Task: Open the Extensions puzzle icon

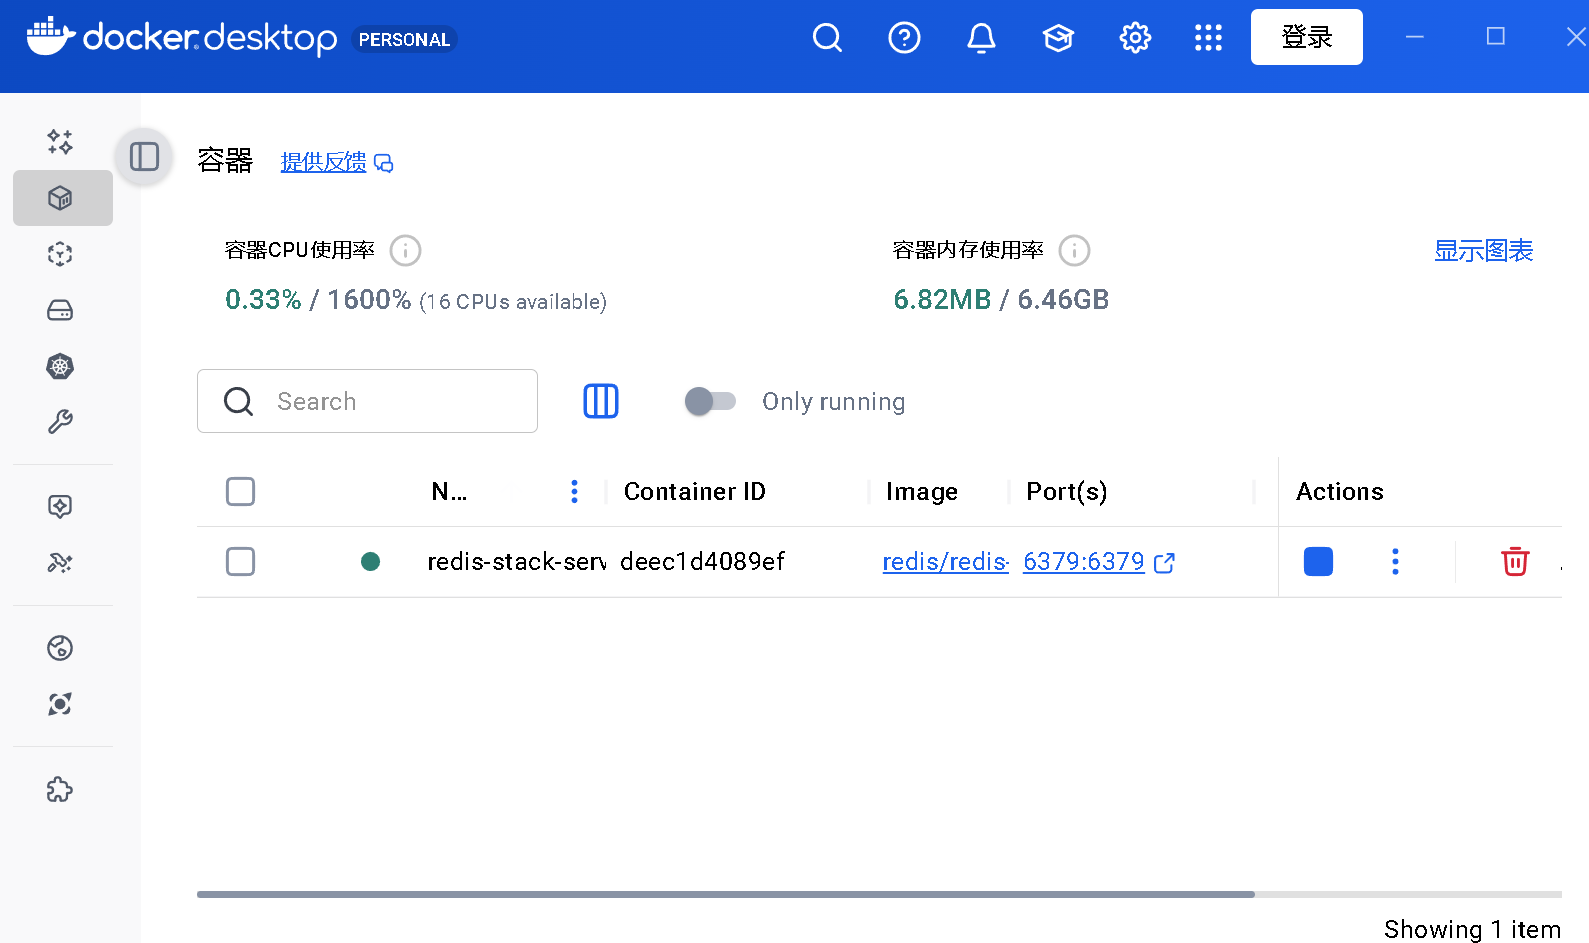Action: coord(60,790)
